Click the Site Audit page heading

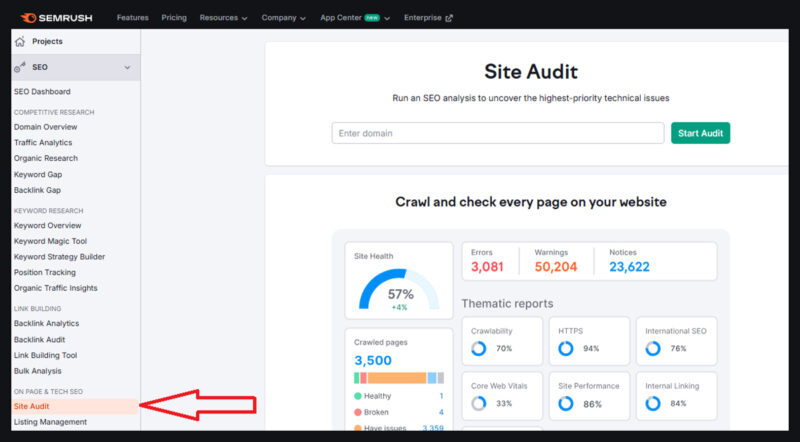(x=531, y=71)
